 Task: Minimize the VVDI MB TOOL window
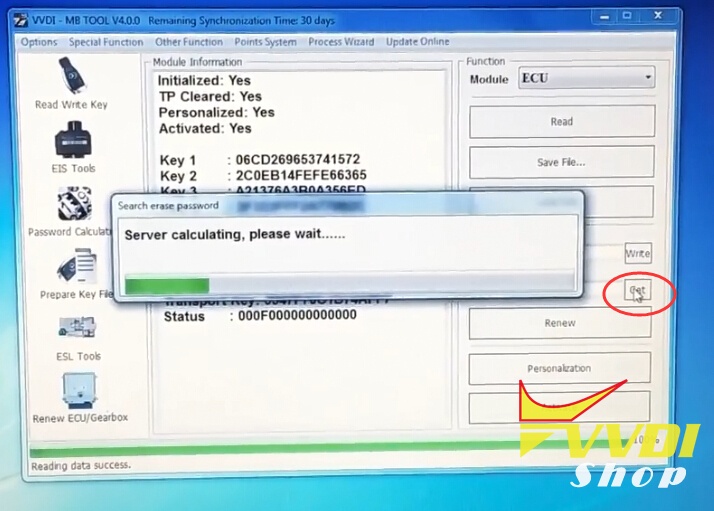coord(604,17)
